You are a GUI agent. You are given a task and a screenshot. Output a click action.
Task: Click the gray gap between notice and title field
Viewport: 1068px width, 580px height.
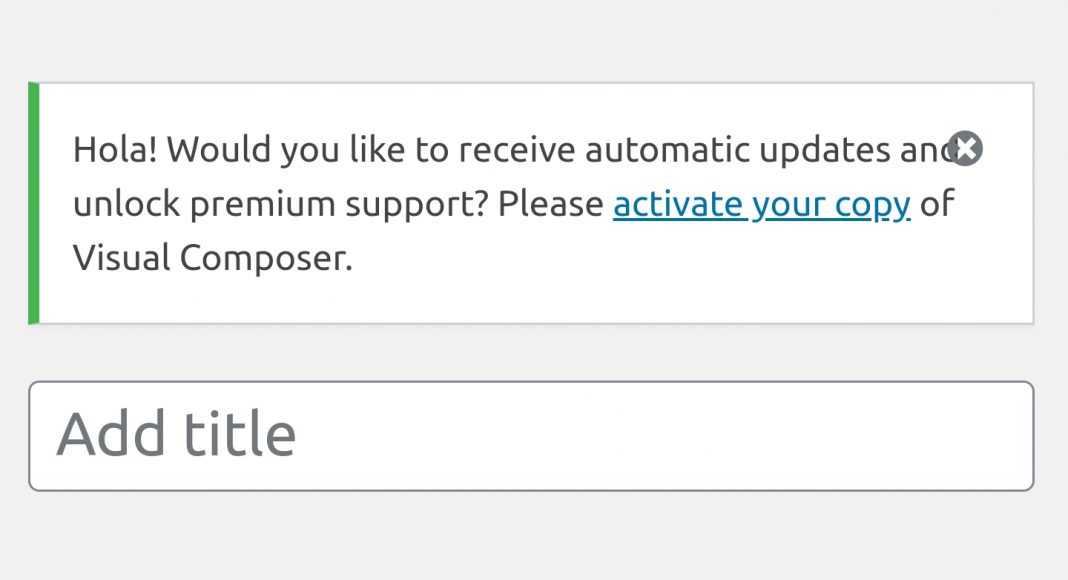coord(530,352)
